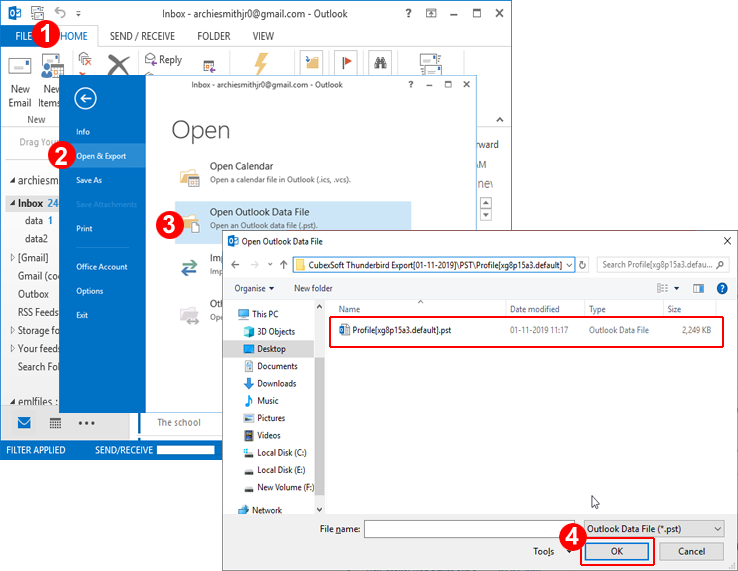738x571 pixels.
Task: Select Profile[xg8p15a3.default].pst file
Action: (526, 330)
